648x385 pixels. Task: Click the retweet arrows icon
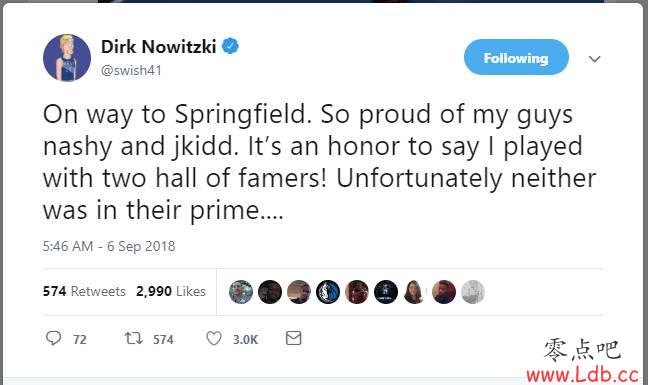point(134,339)
